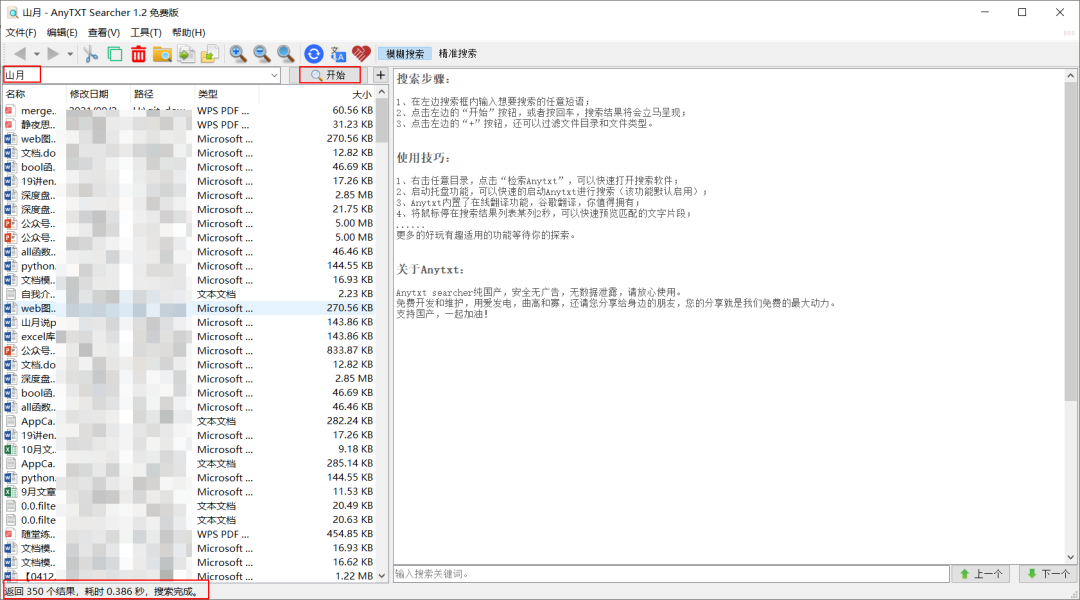Click the Word icon of 山月说p row
Viewport: 1080px width, 600px height.
tap(10, 322)
